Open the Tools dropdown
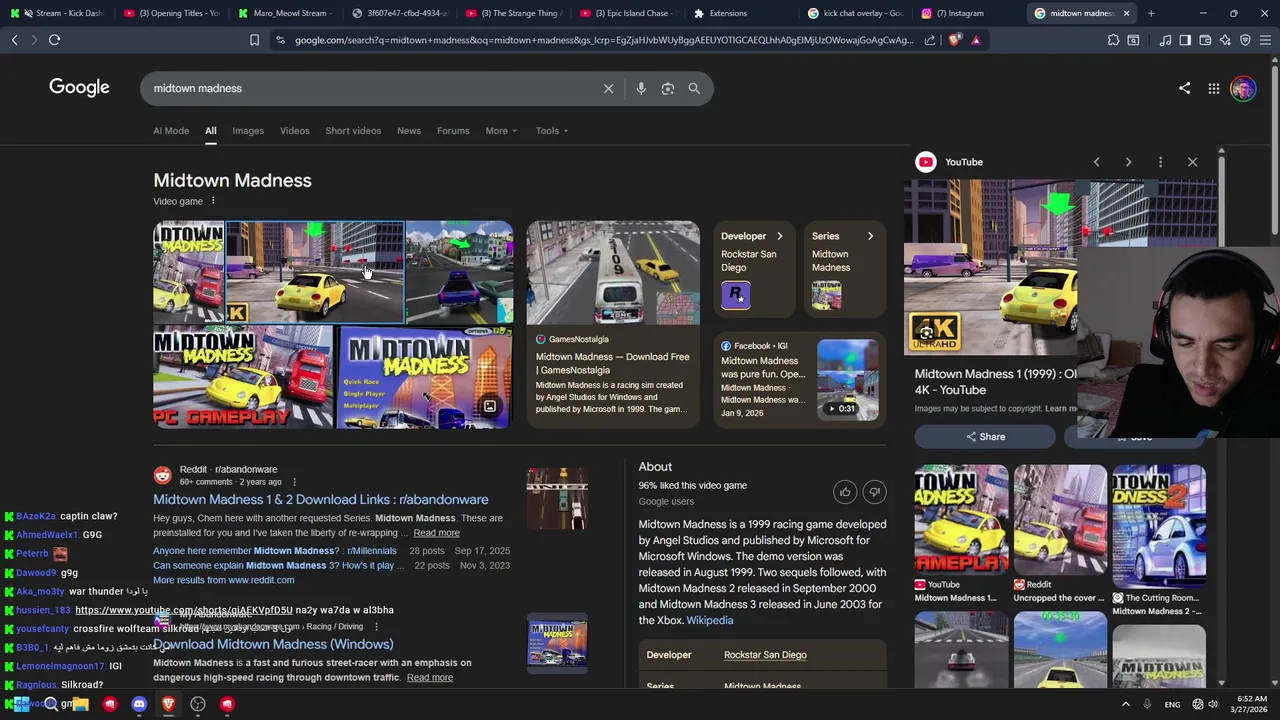Screen dimensions: 1280x720 click(x=551, y=131)
